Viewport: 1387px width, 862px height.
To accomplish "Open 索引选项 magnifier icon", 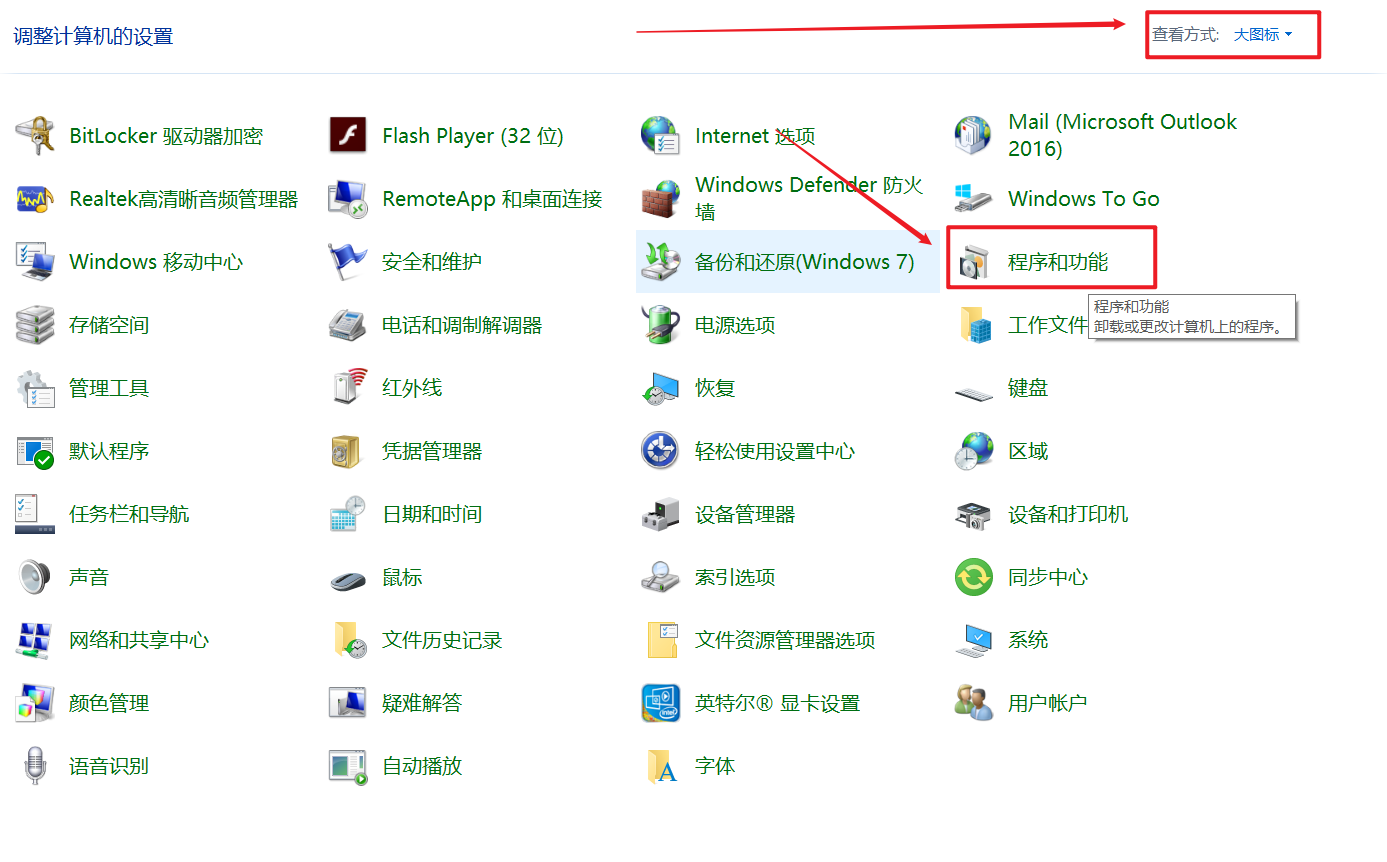I will (x=660, y=577).
